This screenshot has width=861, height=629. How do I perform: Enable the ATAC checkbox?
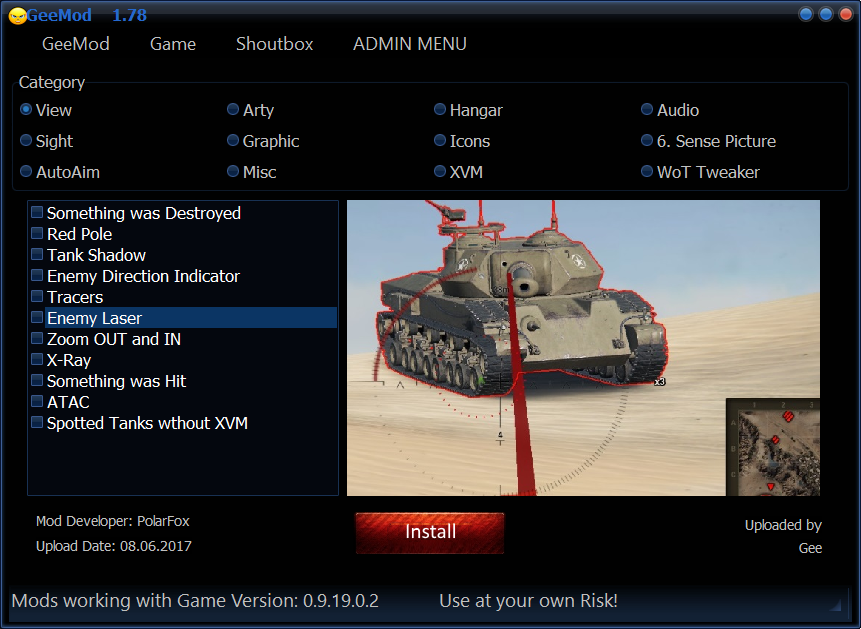coord(37,401)
